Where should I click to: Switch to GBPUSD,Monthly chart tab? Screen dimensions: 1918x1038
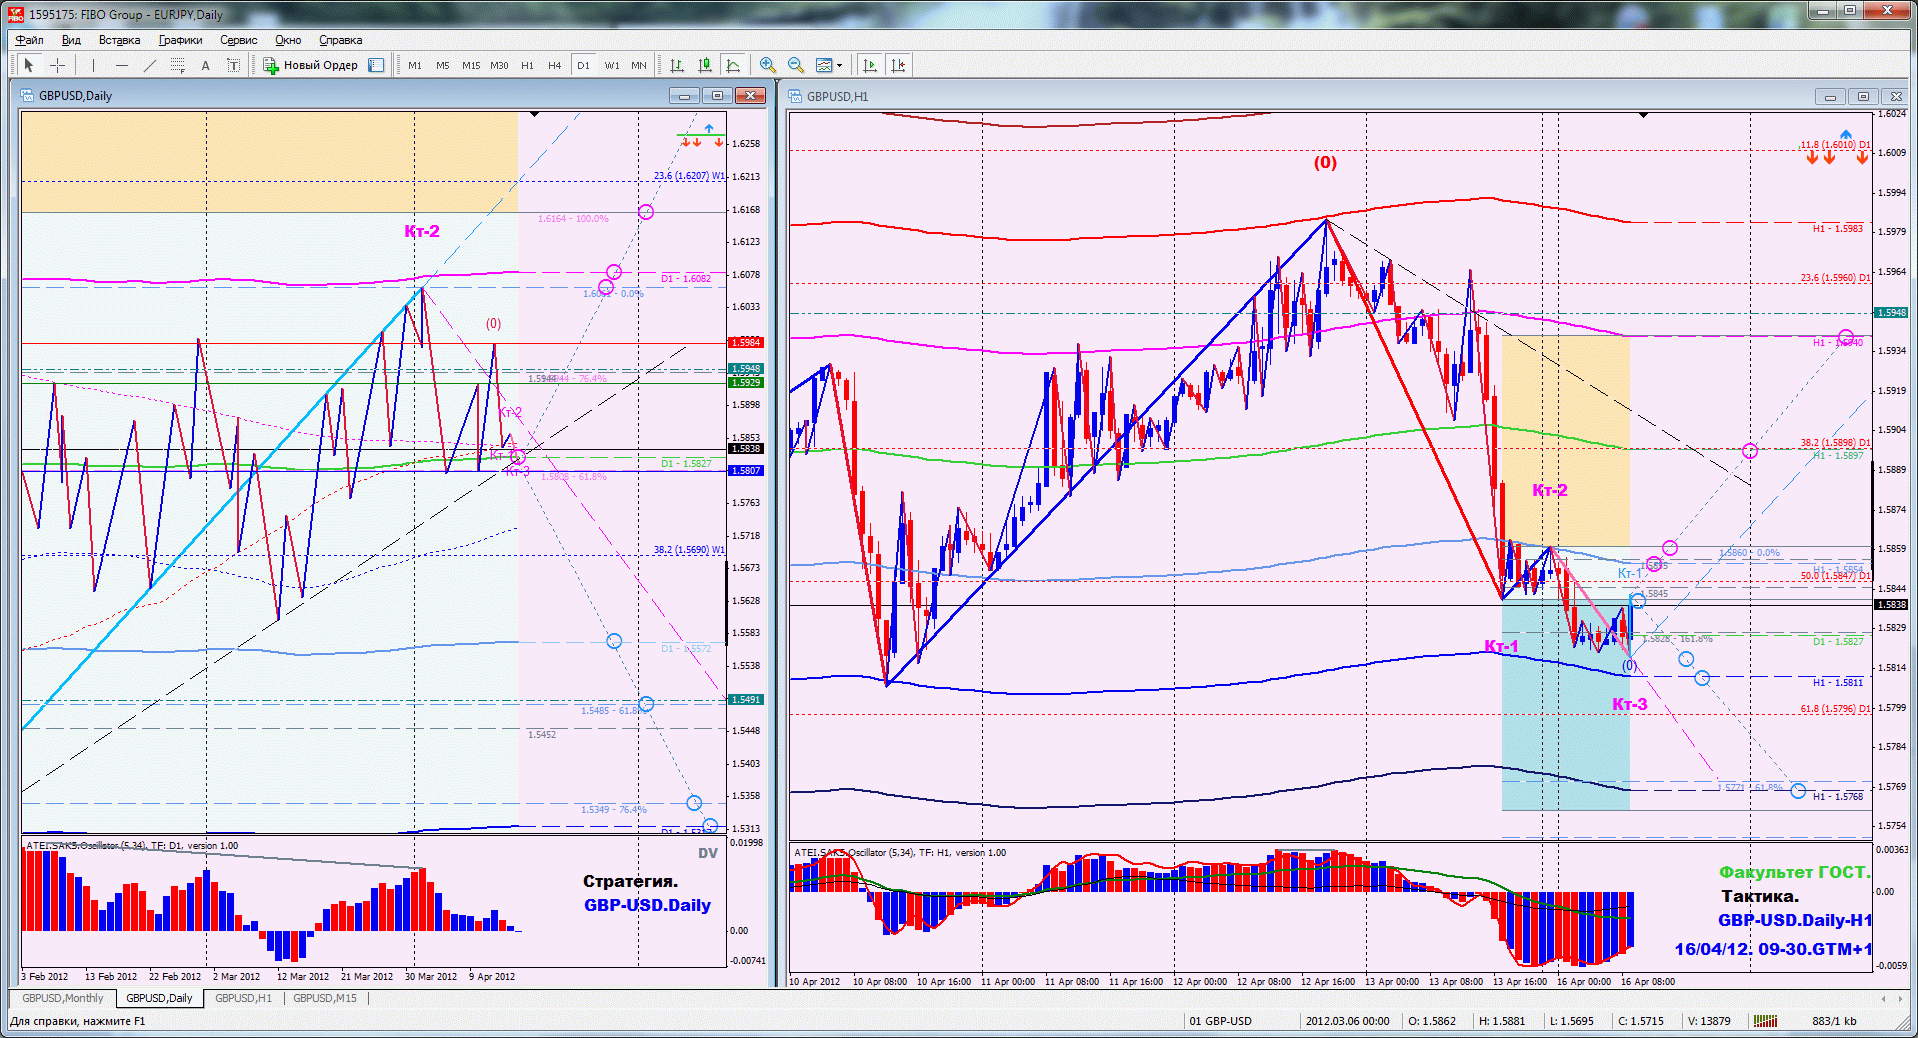click(x=63, y=998)
